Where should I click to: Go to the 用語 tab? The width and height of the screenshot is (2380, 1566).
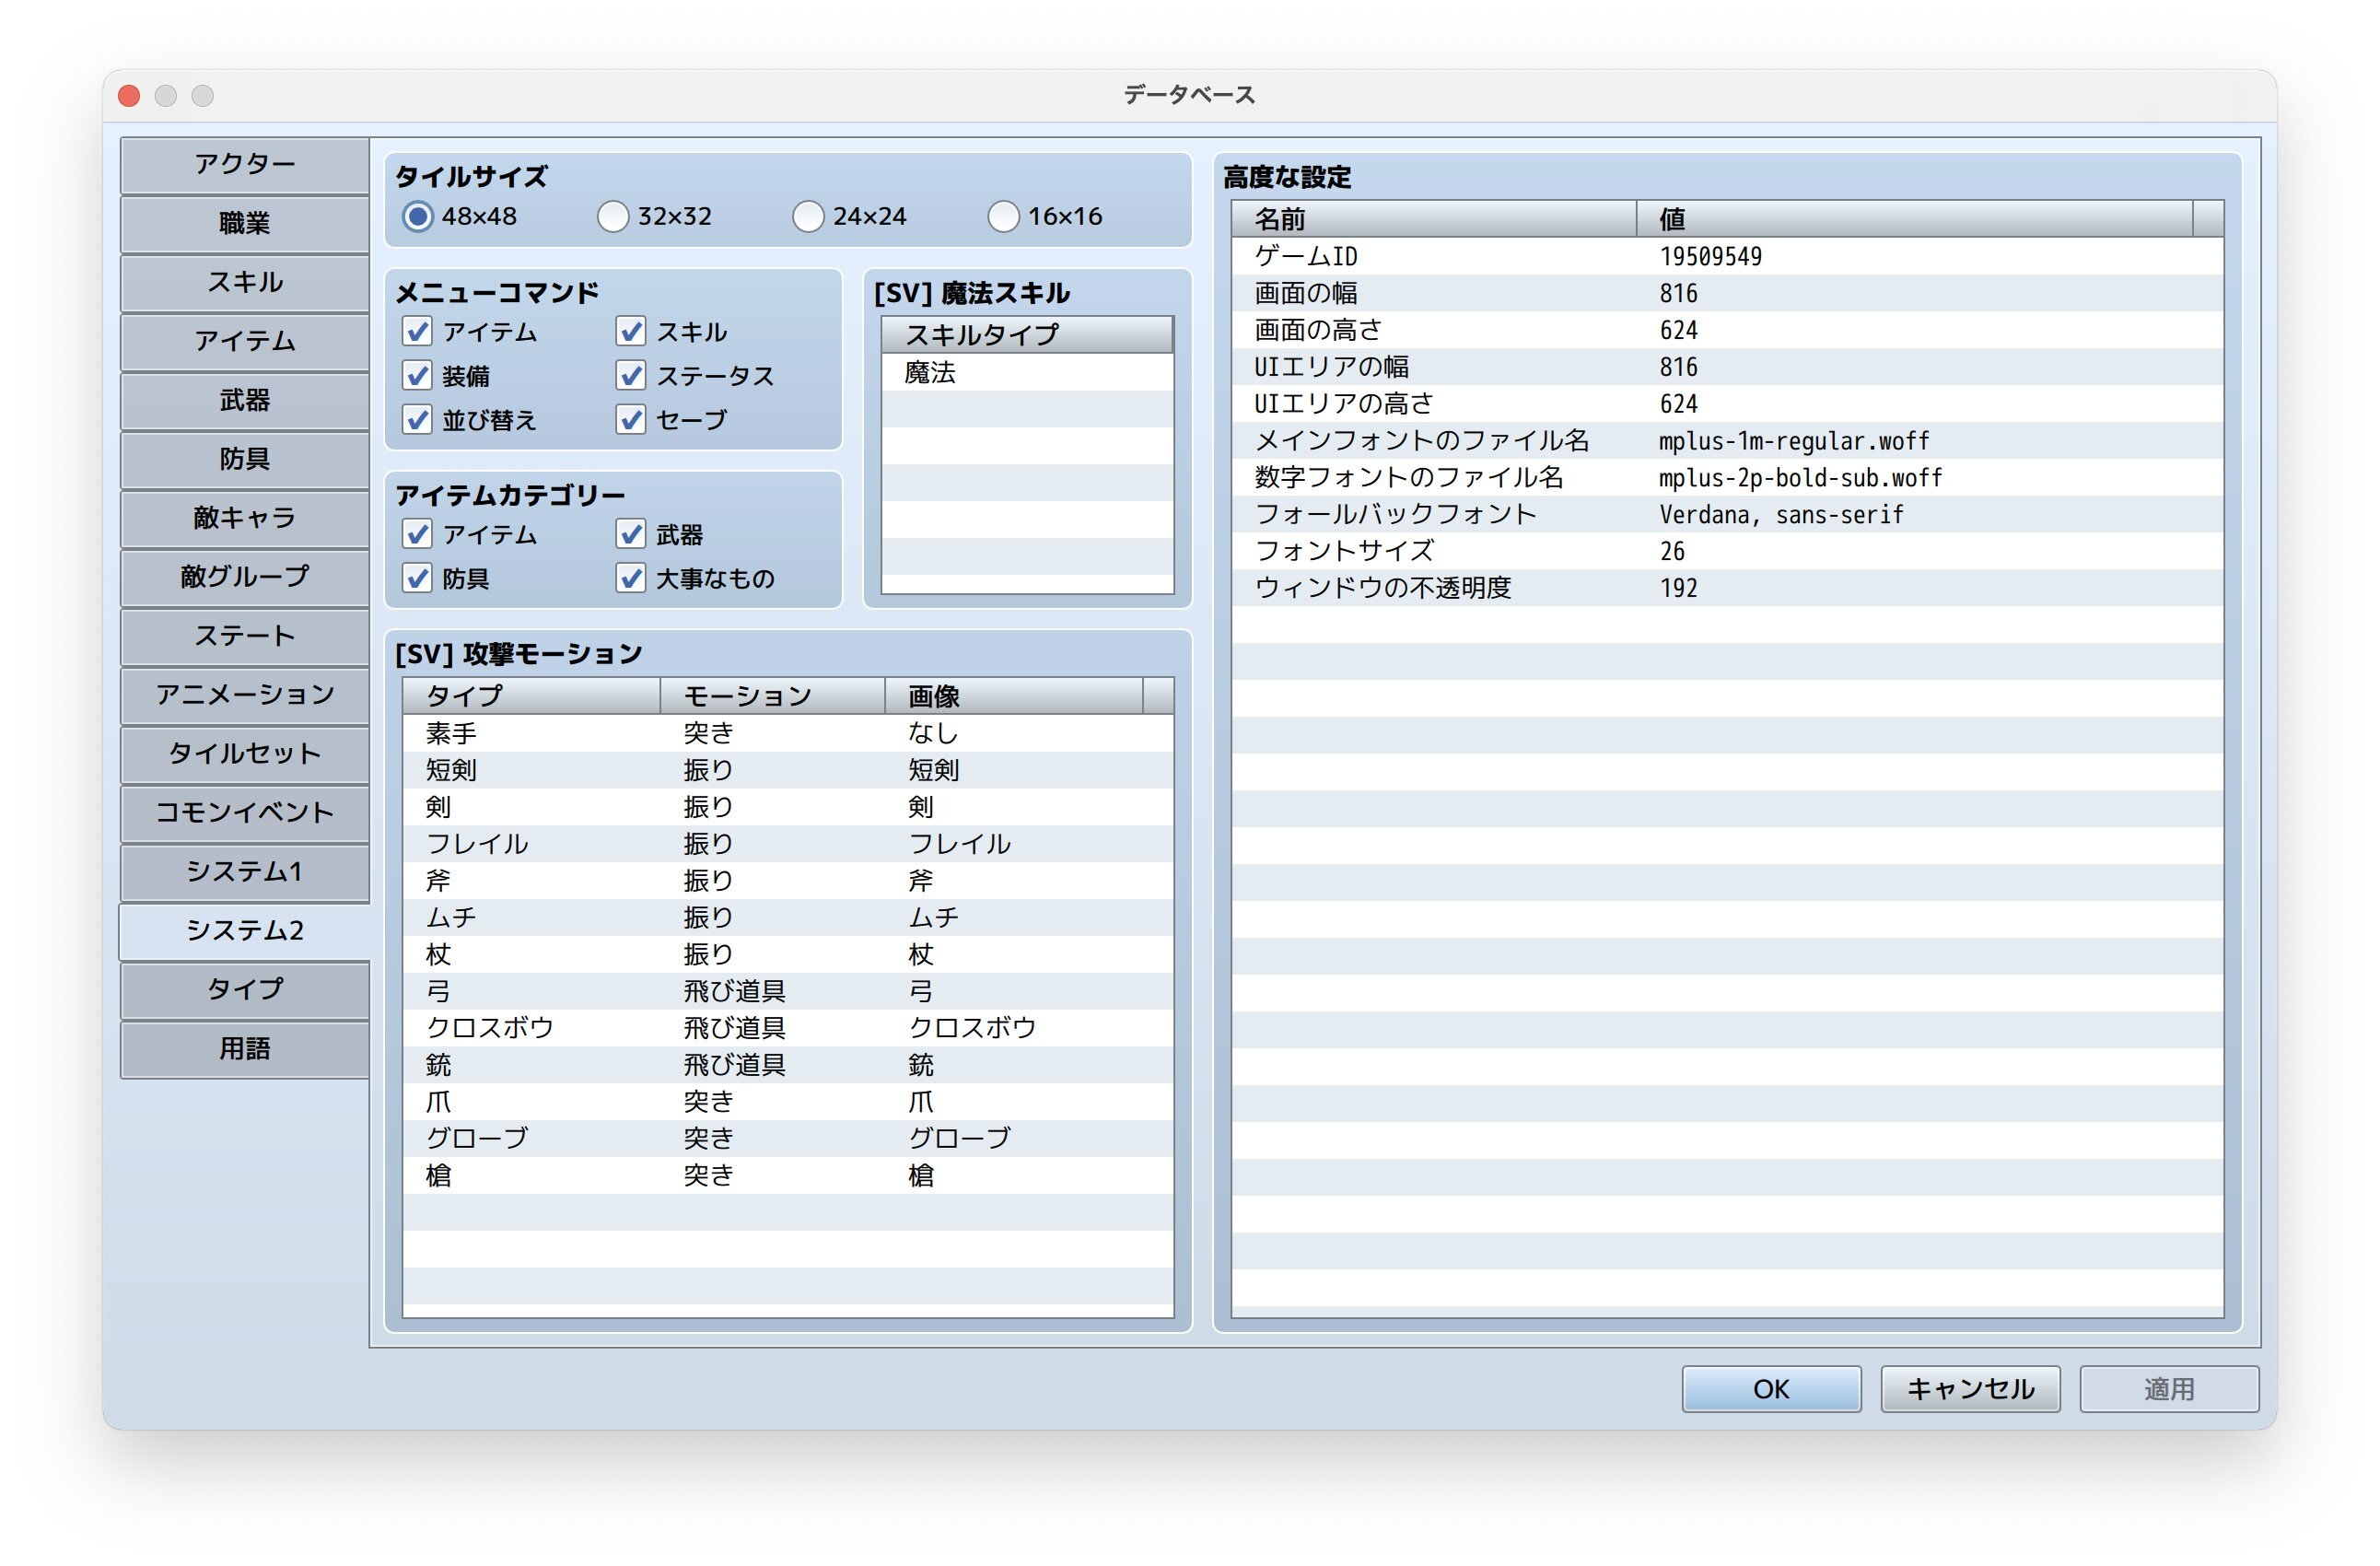(245, 1048)
